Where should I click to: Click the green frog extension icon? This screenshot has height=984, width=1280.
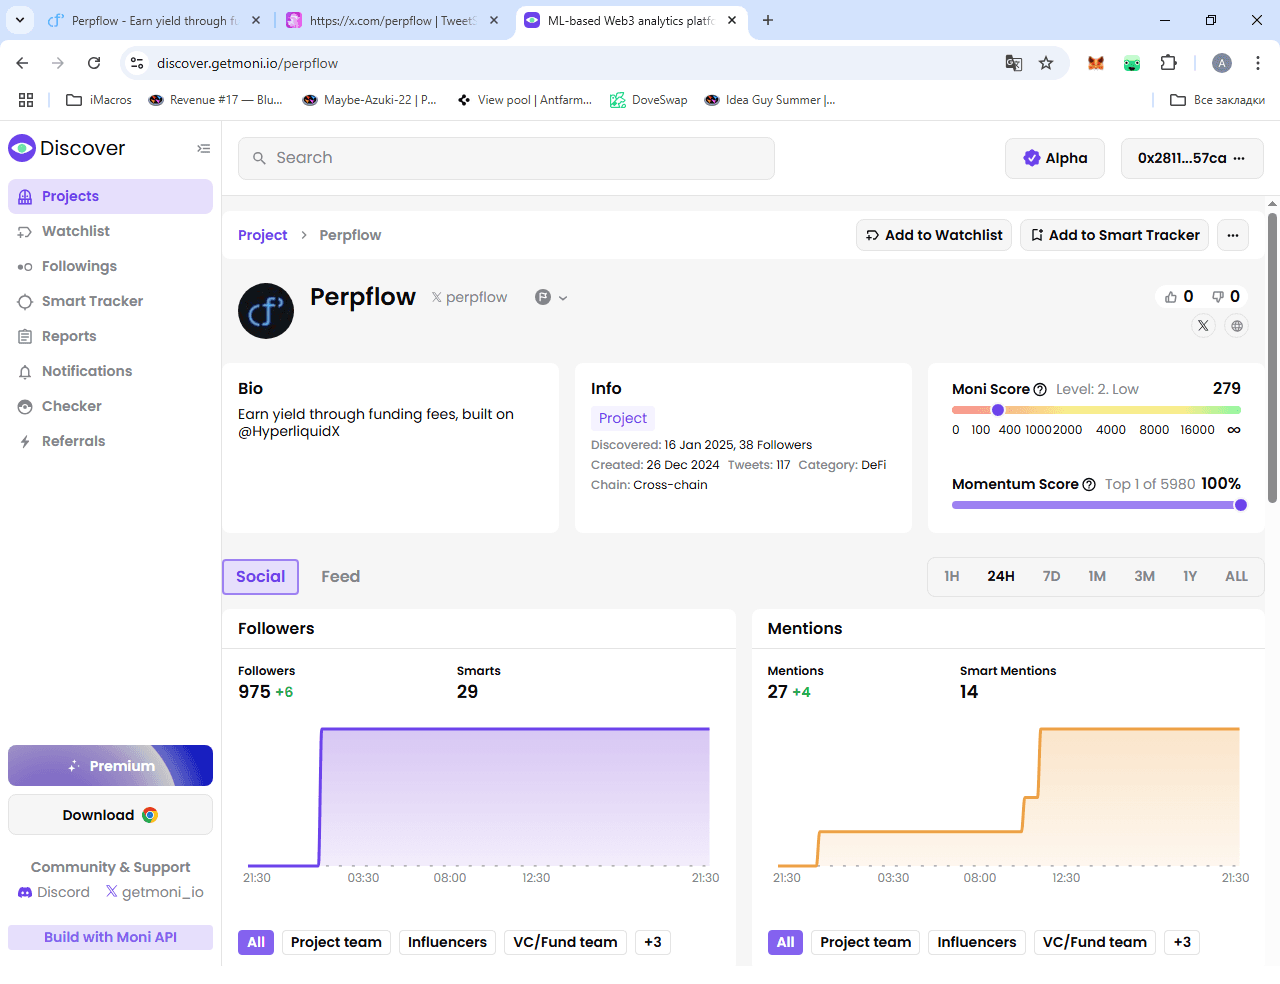point(1132,63)
